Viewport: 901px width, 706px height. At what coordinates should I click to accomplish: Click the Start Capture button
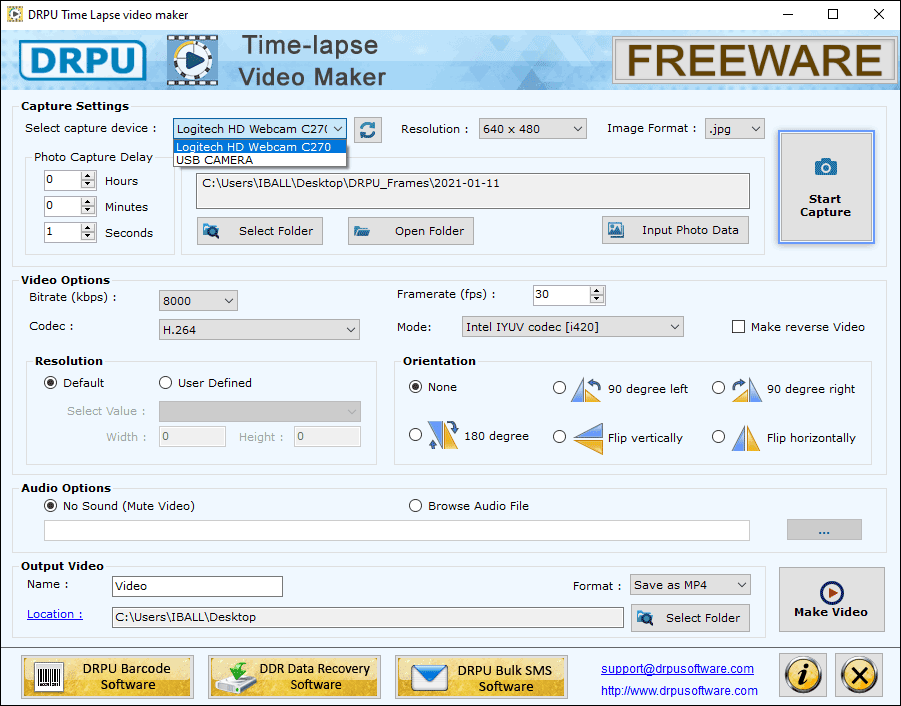tap(826, 187)
